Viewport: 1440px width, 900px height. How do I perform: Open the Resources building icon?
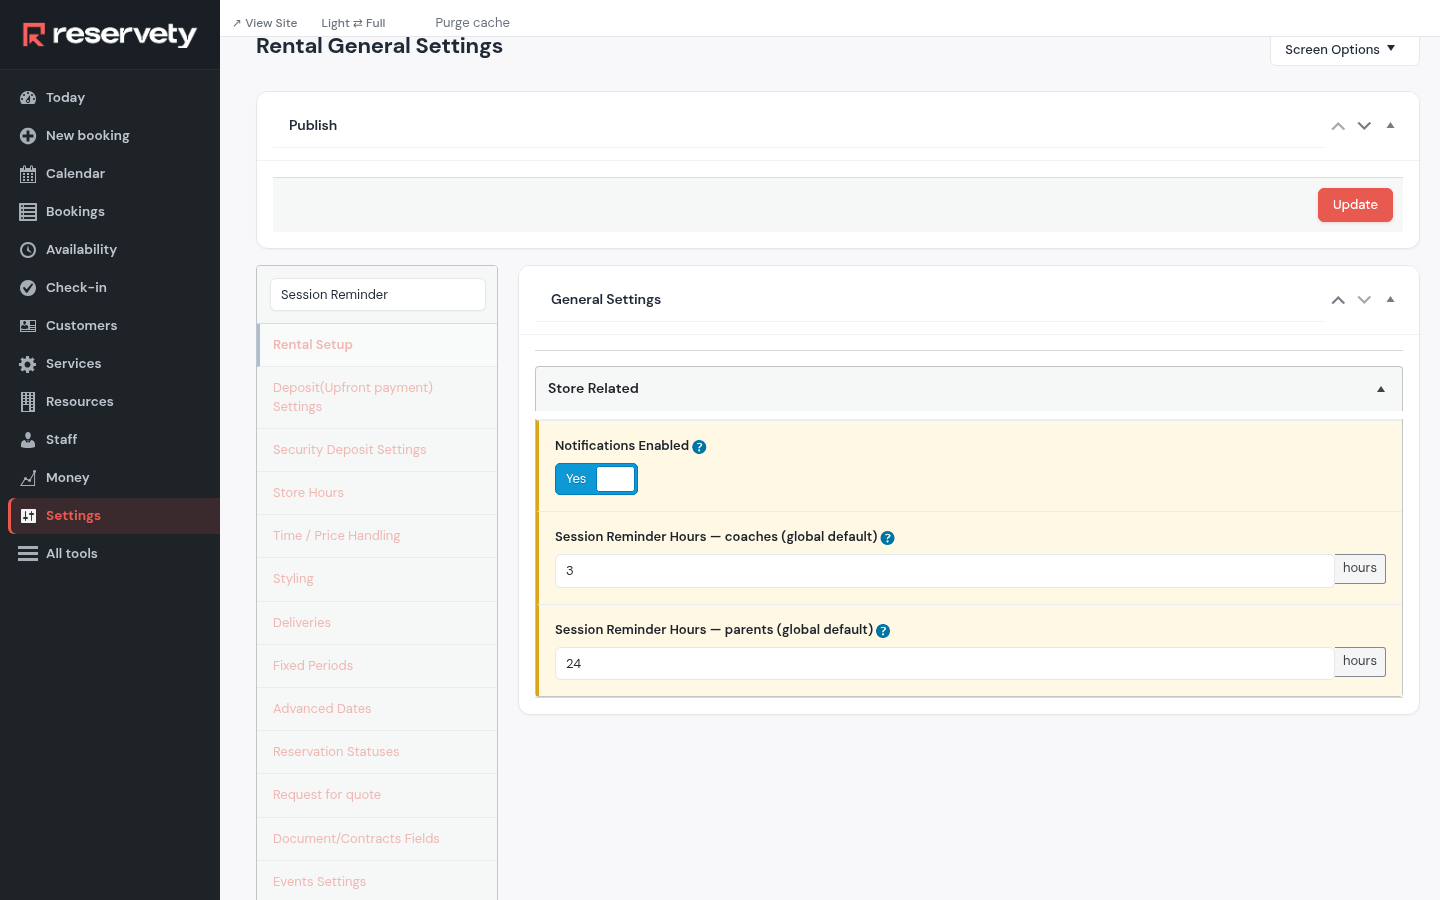tap(28, 402)
